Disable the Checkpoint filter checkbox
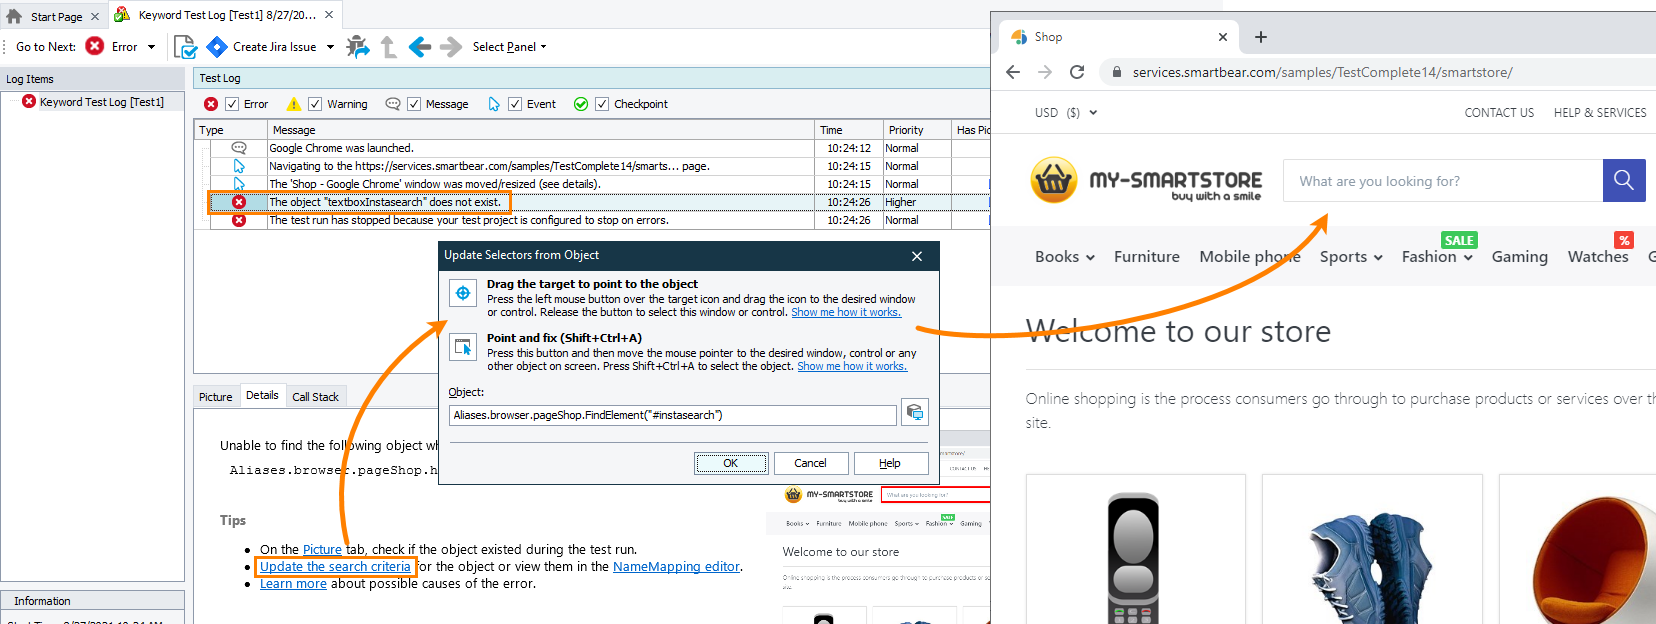This screenshot has width=1656, height=624. point(602,104)
